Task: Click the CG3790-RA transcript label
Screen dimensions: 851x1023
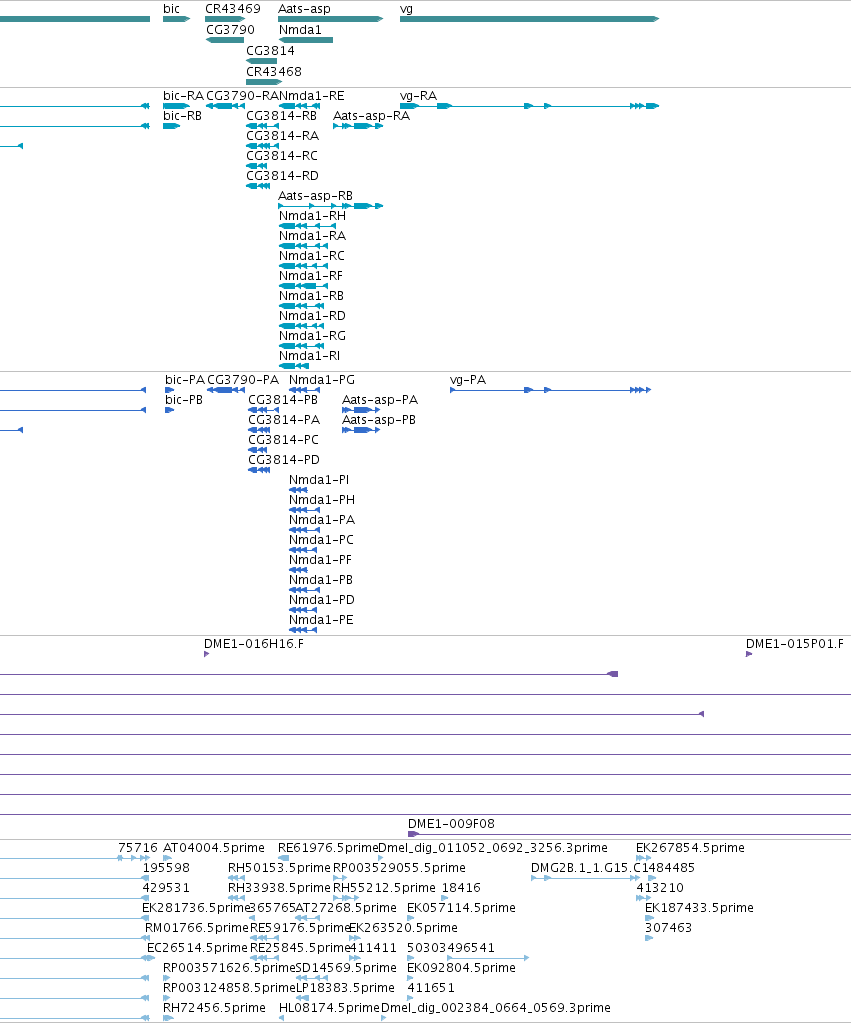Action: point(242,96)
